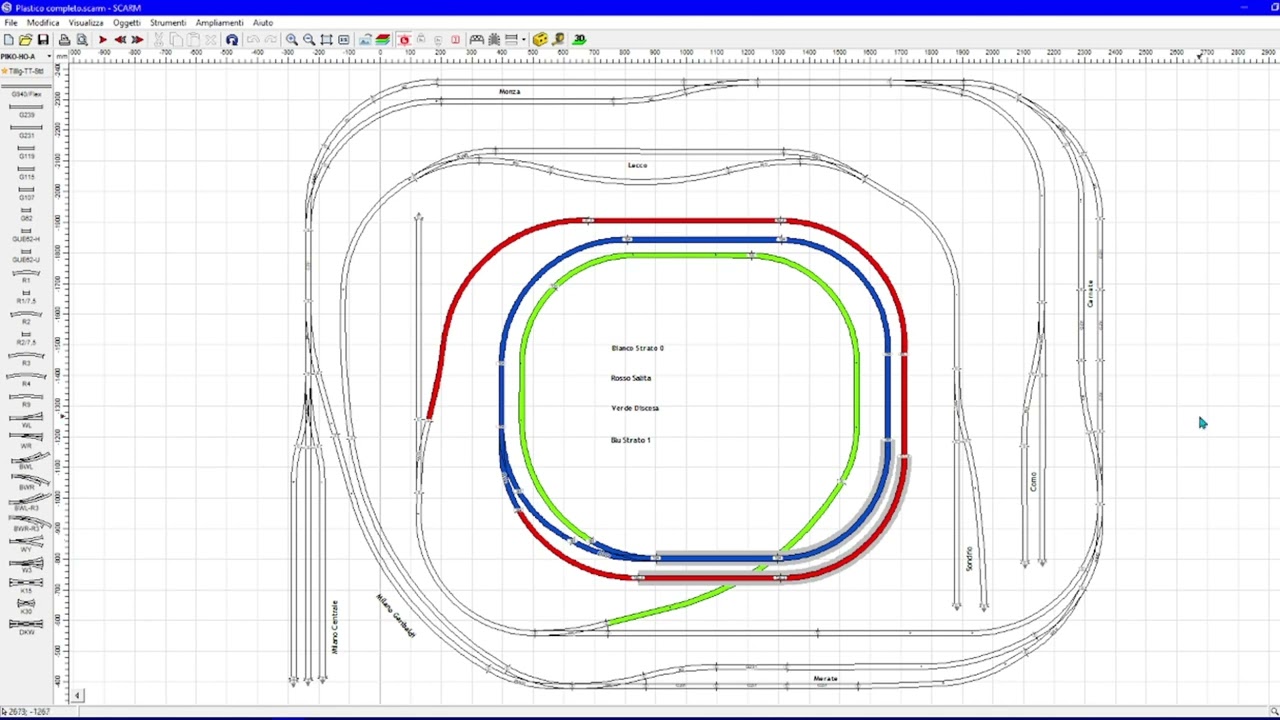Image resolution: width=1280 pixels, height=720 pixels.
Task: Select the G62 short track
Action: tap(26, 214)
